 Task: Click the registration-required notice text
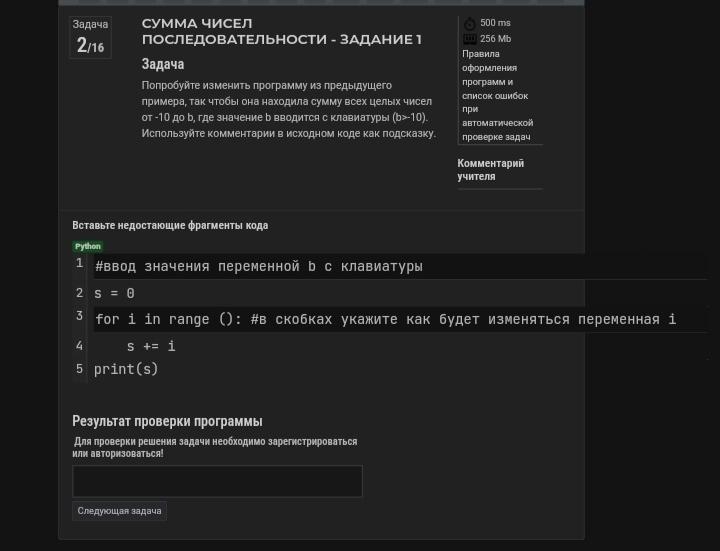[x=214, y=447]
